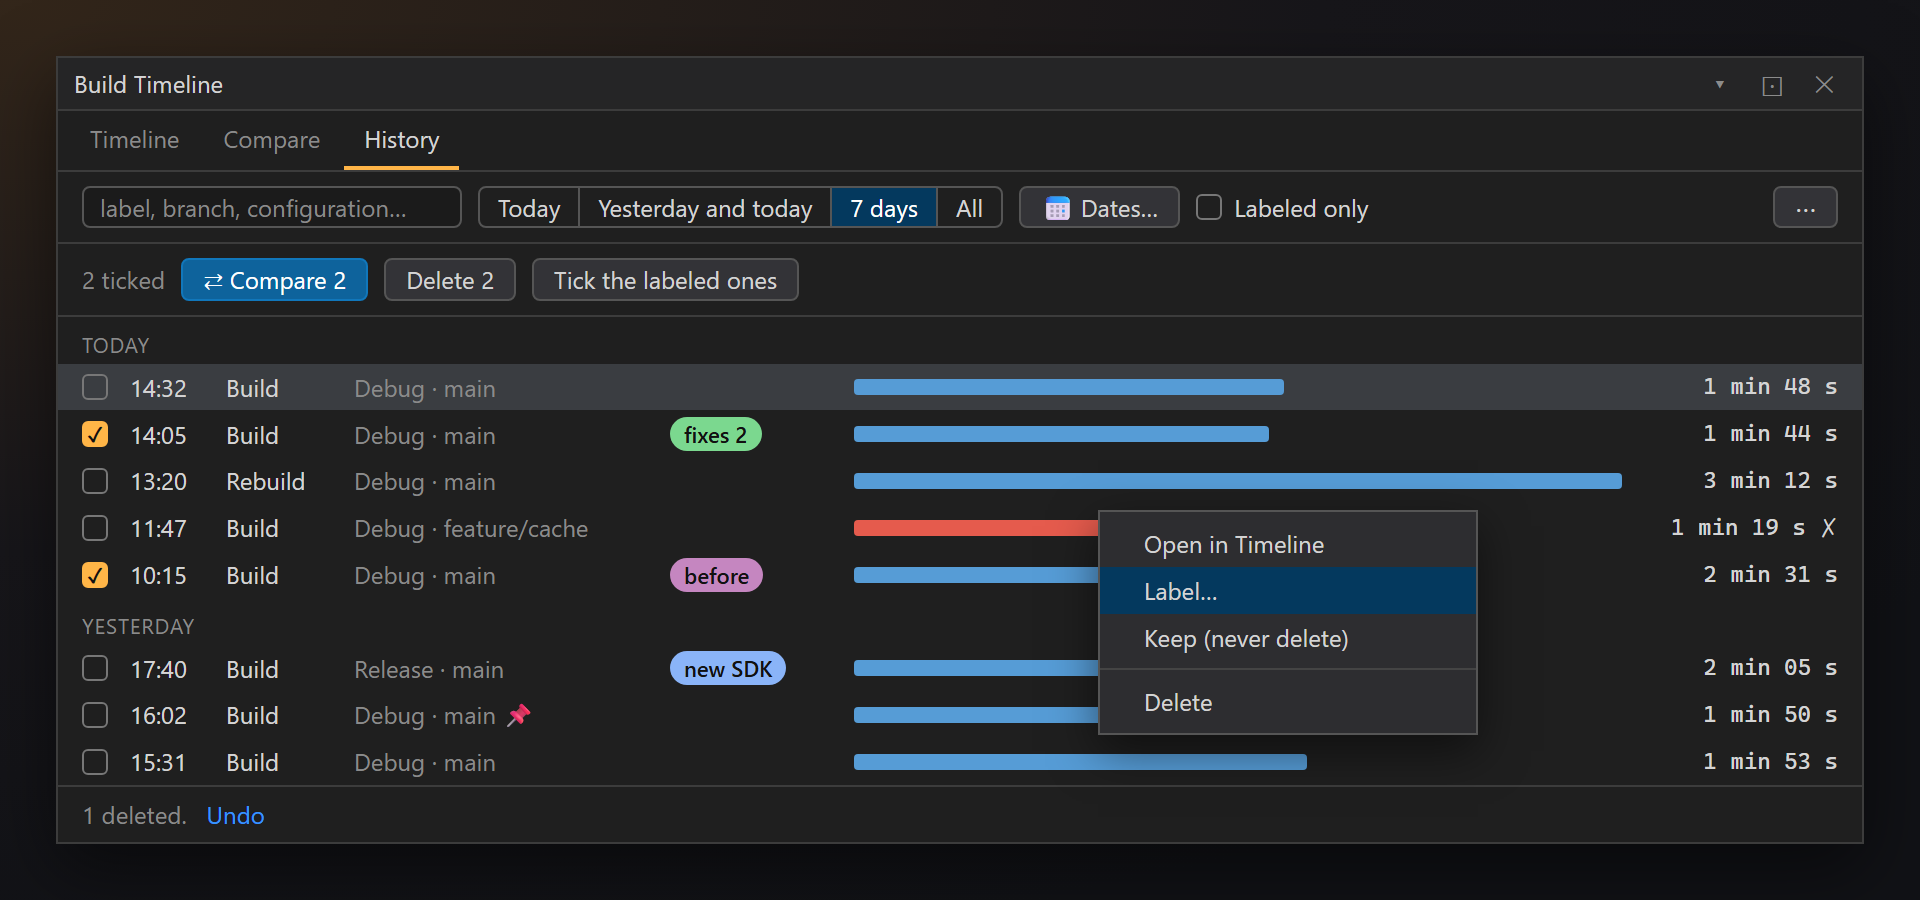Click the failed X icon on 11:47 build

[x=1828, y=527]
